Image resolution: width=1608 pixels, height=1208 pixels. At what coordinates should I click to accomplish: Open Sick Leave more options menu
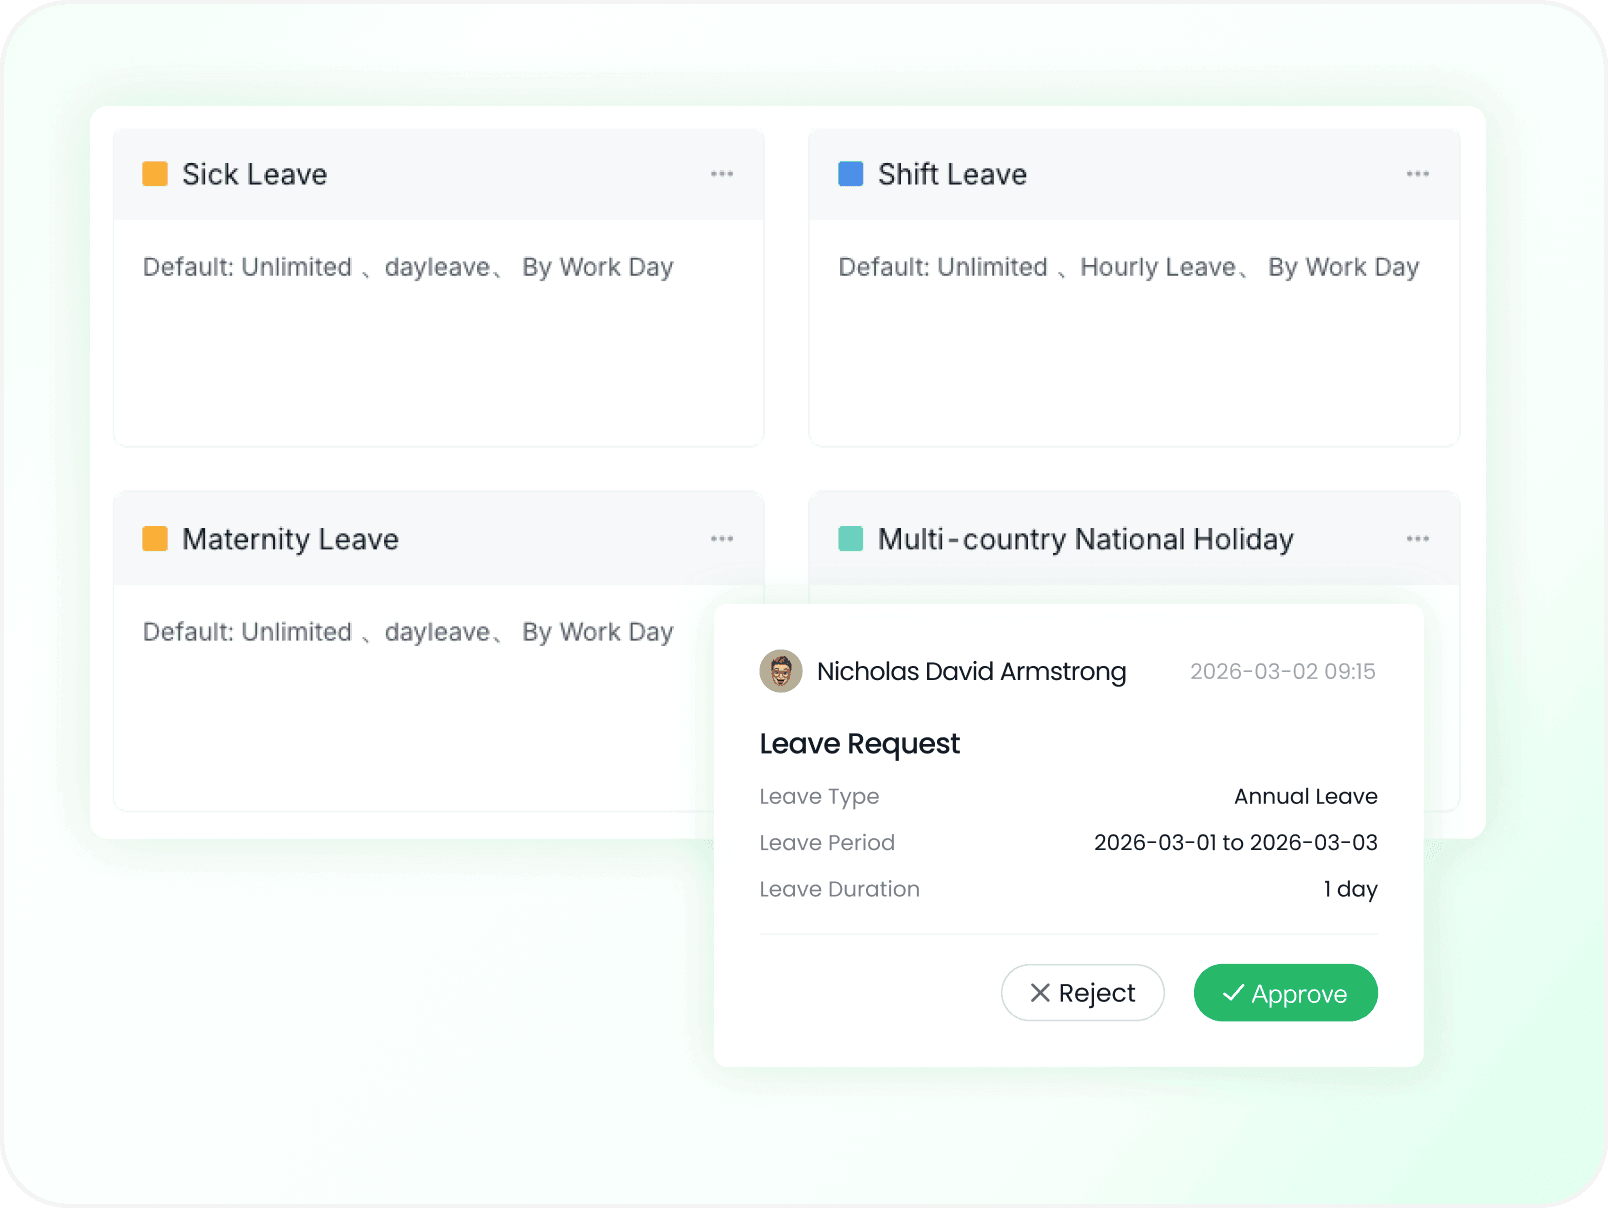722,174
